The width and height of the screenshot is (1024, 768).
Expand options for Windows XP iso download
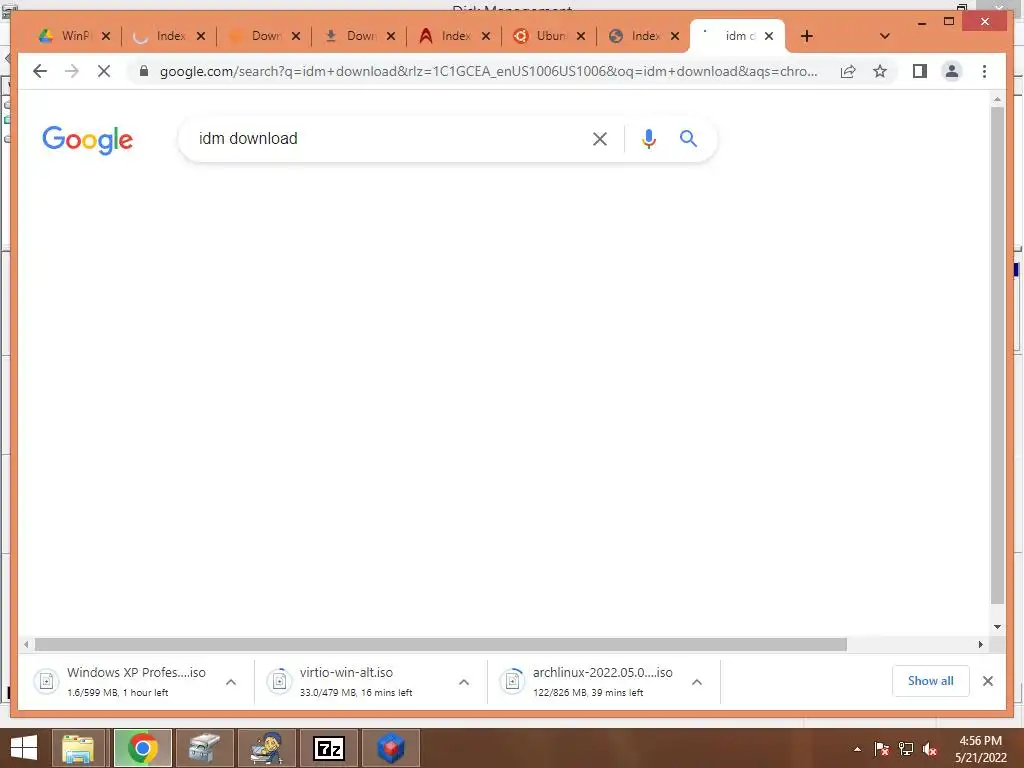click(x=231, y=682)
